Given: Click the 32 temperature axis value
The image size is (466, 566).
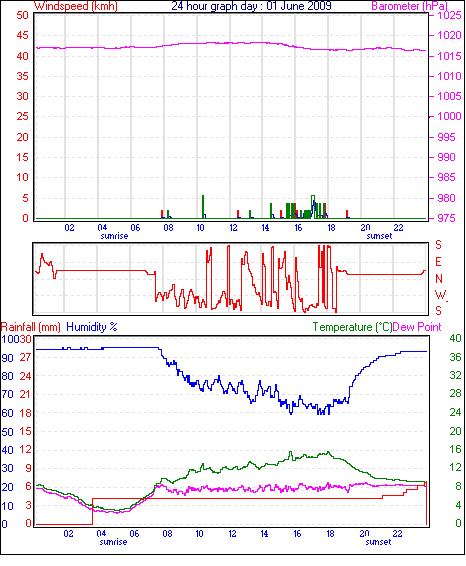Looking at the screenshot, I should click(455, 375).
